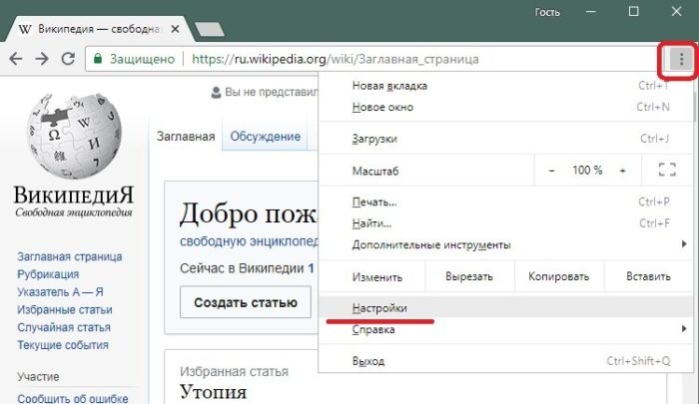The image size is (699, 404).
Task: Reload the page with the refresh icon
Action: (68, 58)
